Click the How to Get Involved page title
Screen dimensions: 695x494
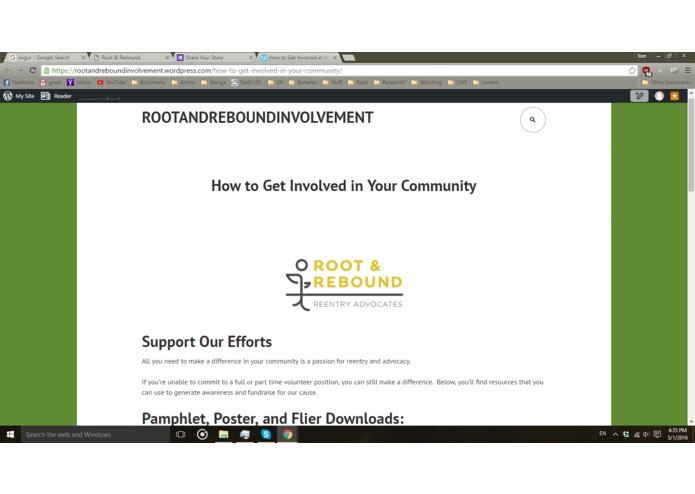point(344,186)
